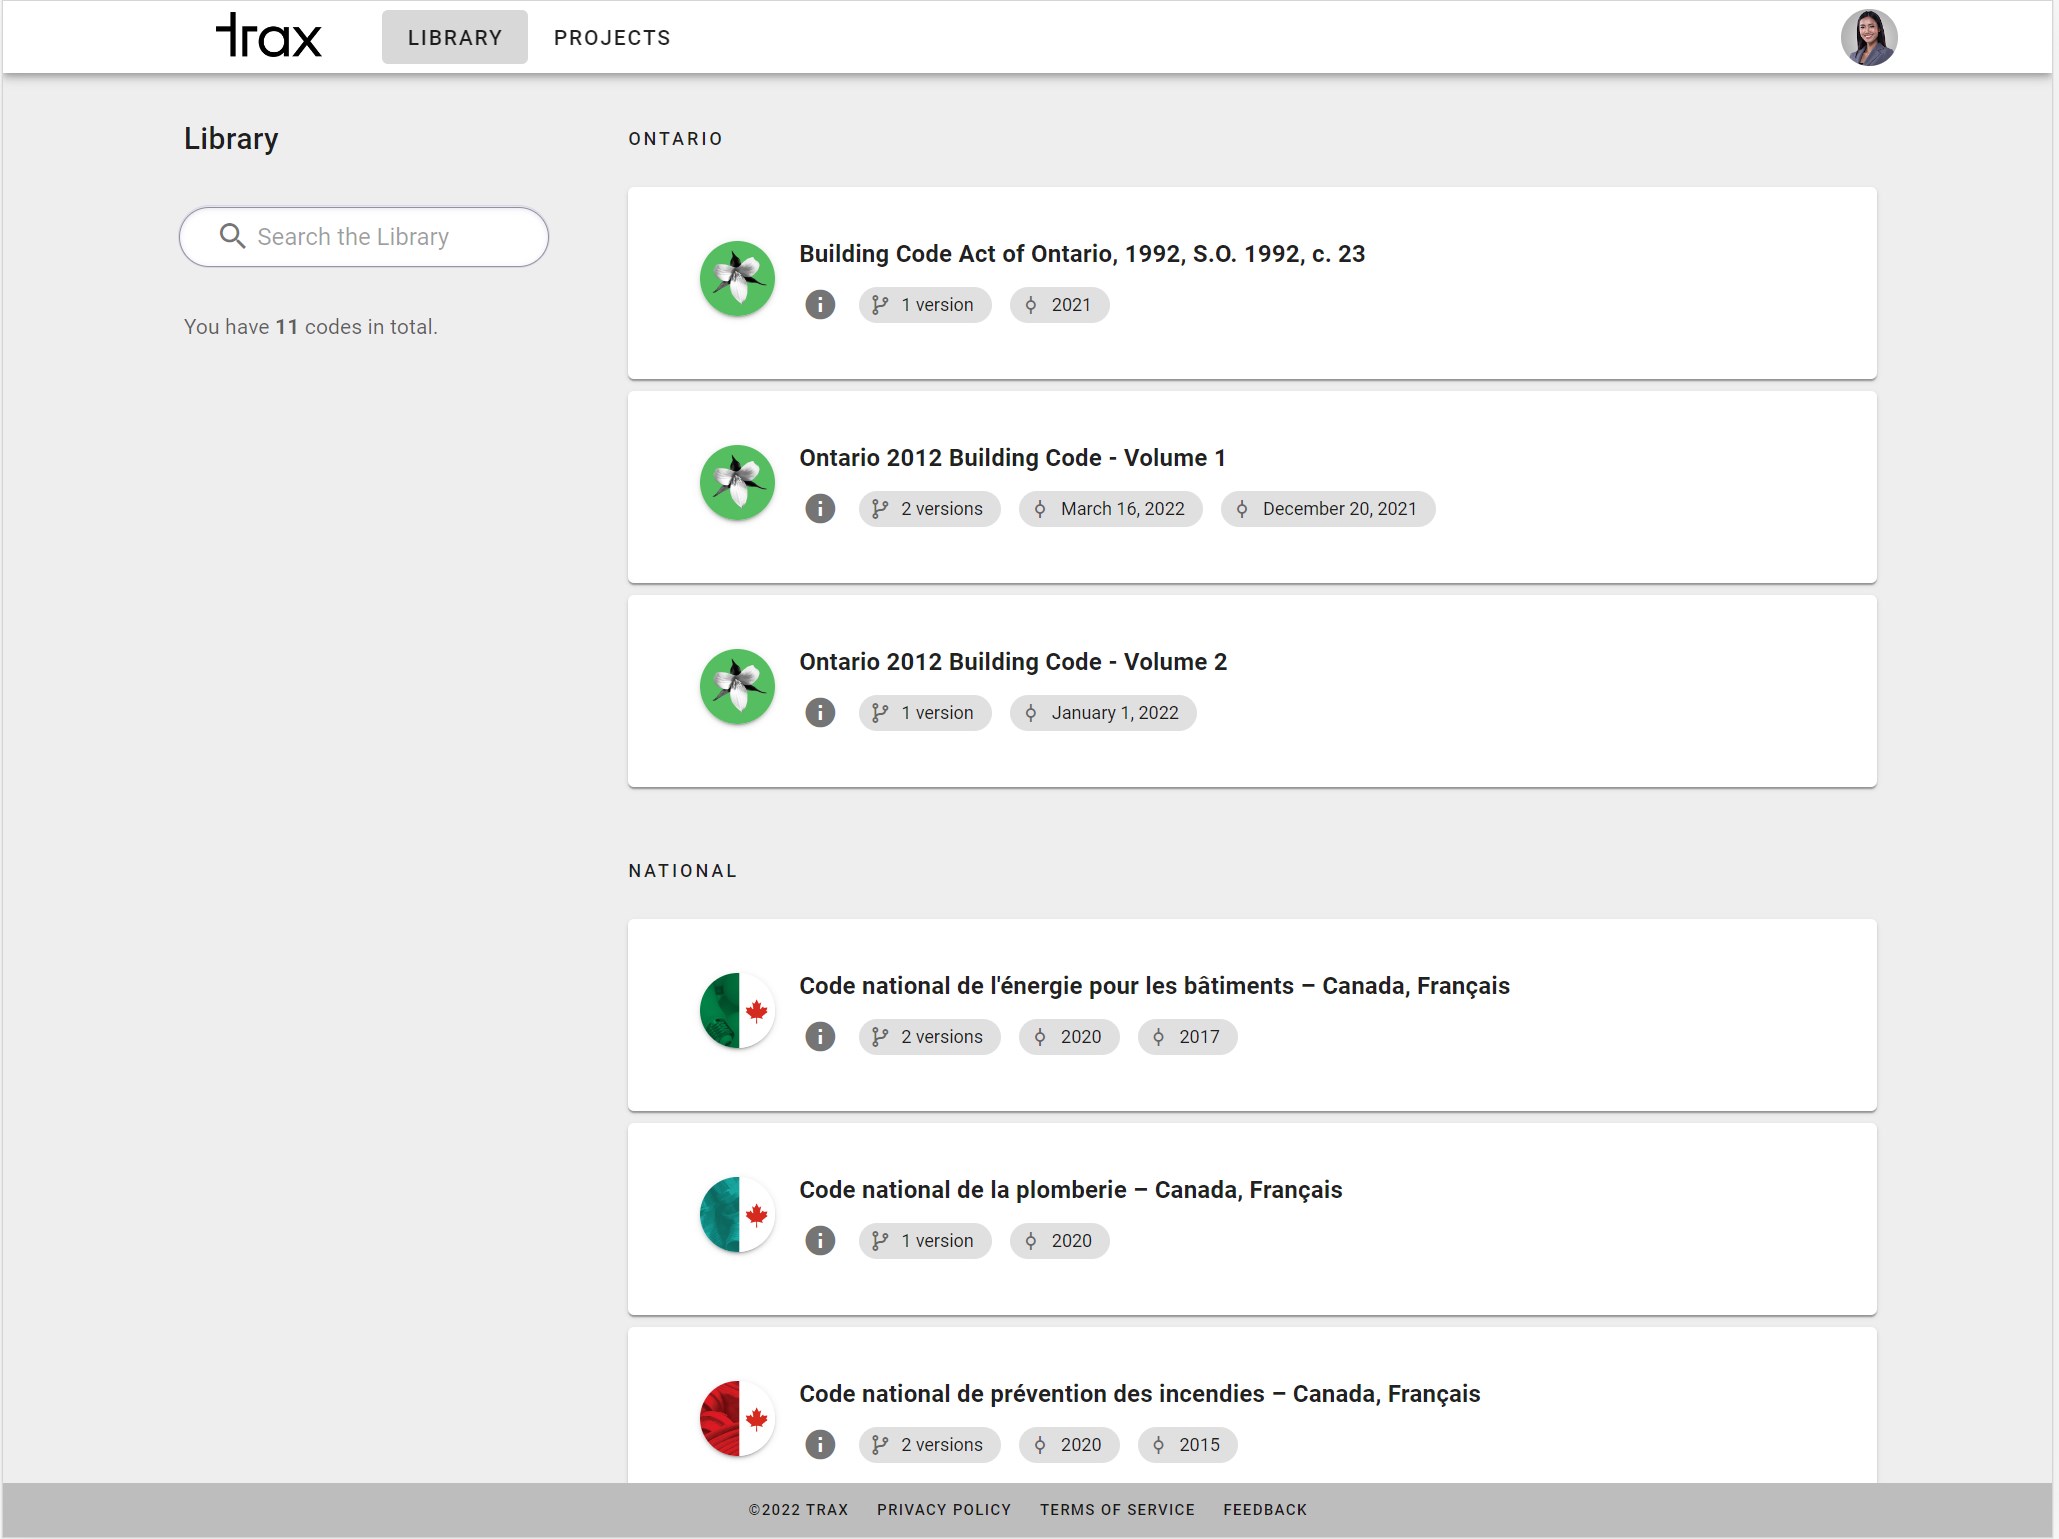Click the 2 versions chip for Volume 1
Image resolution: width=2059 pixels, height=1539 pixels.
(x=929, y=509)
